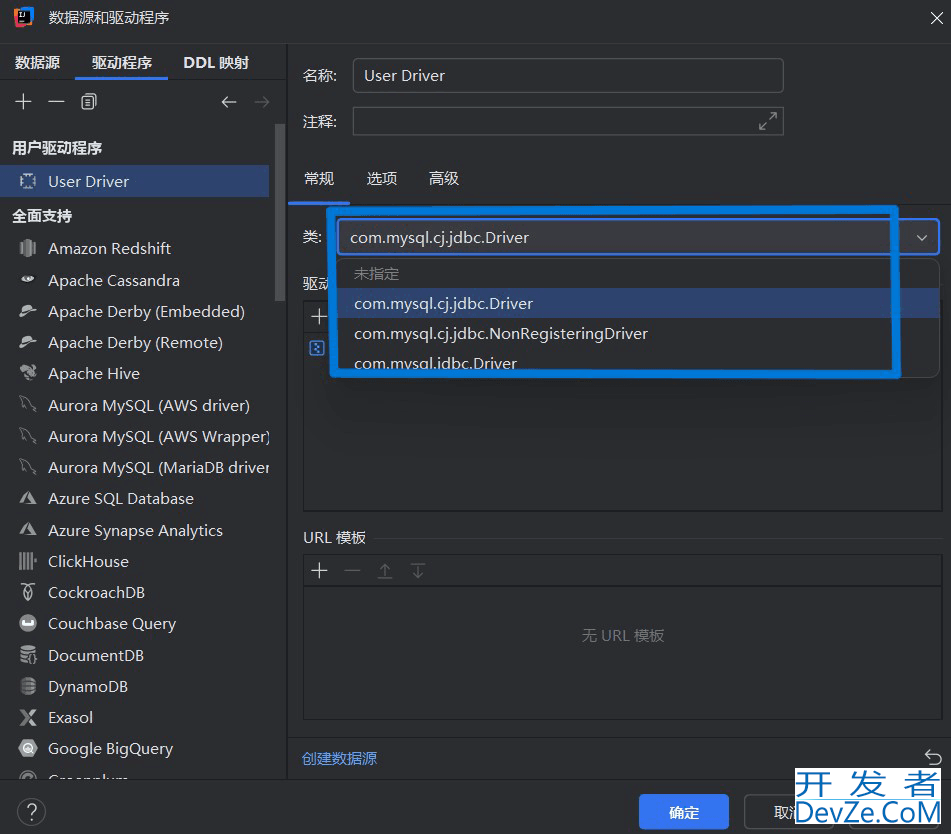
Task: Click the add driver plus icon in sidebar
Action: click(24, 102)
